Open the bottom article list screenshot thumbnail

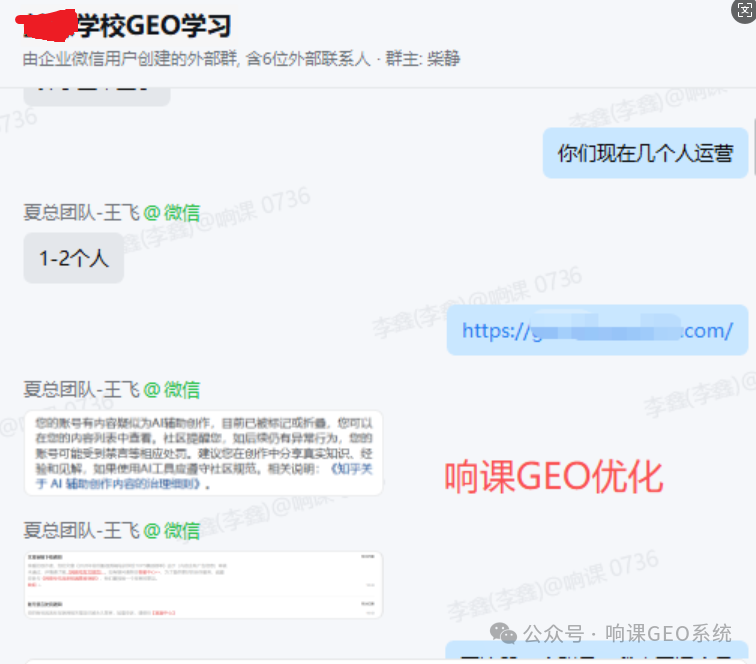[203, 585]
